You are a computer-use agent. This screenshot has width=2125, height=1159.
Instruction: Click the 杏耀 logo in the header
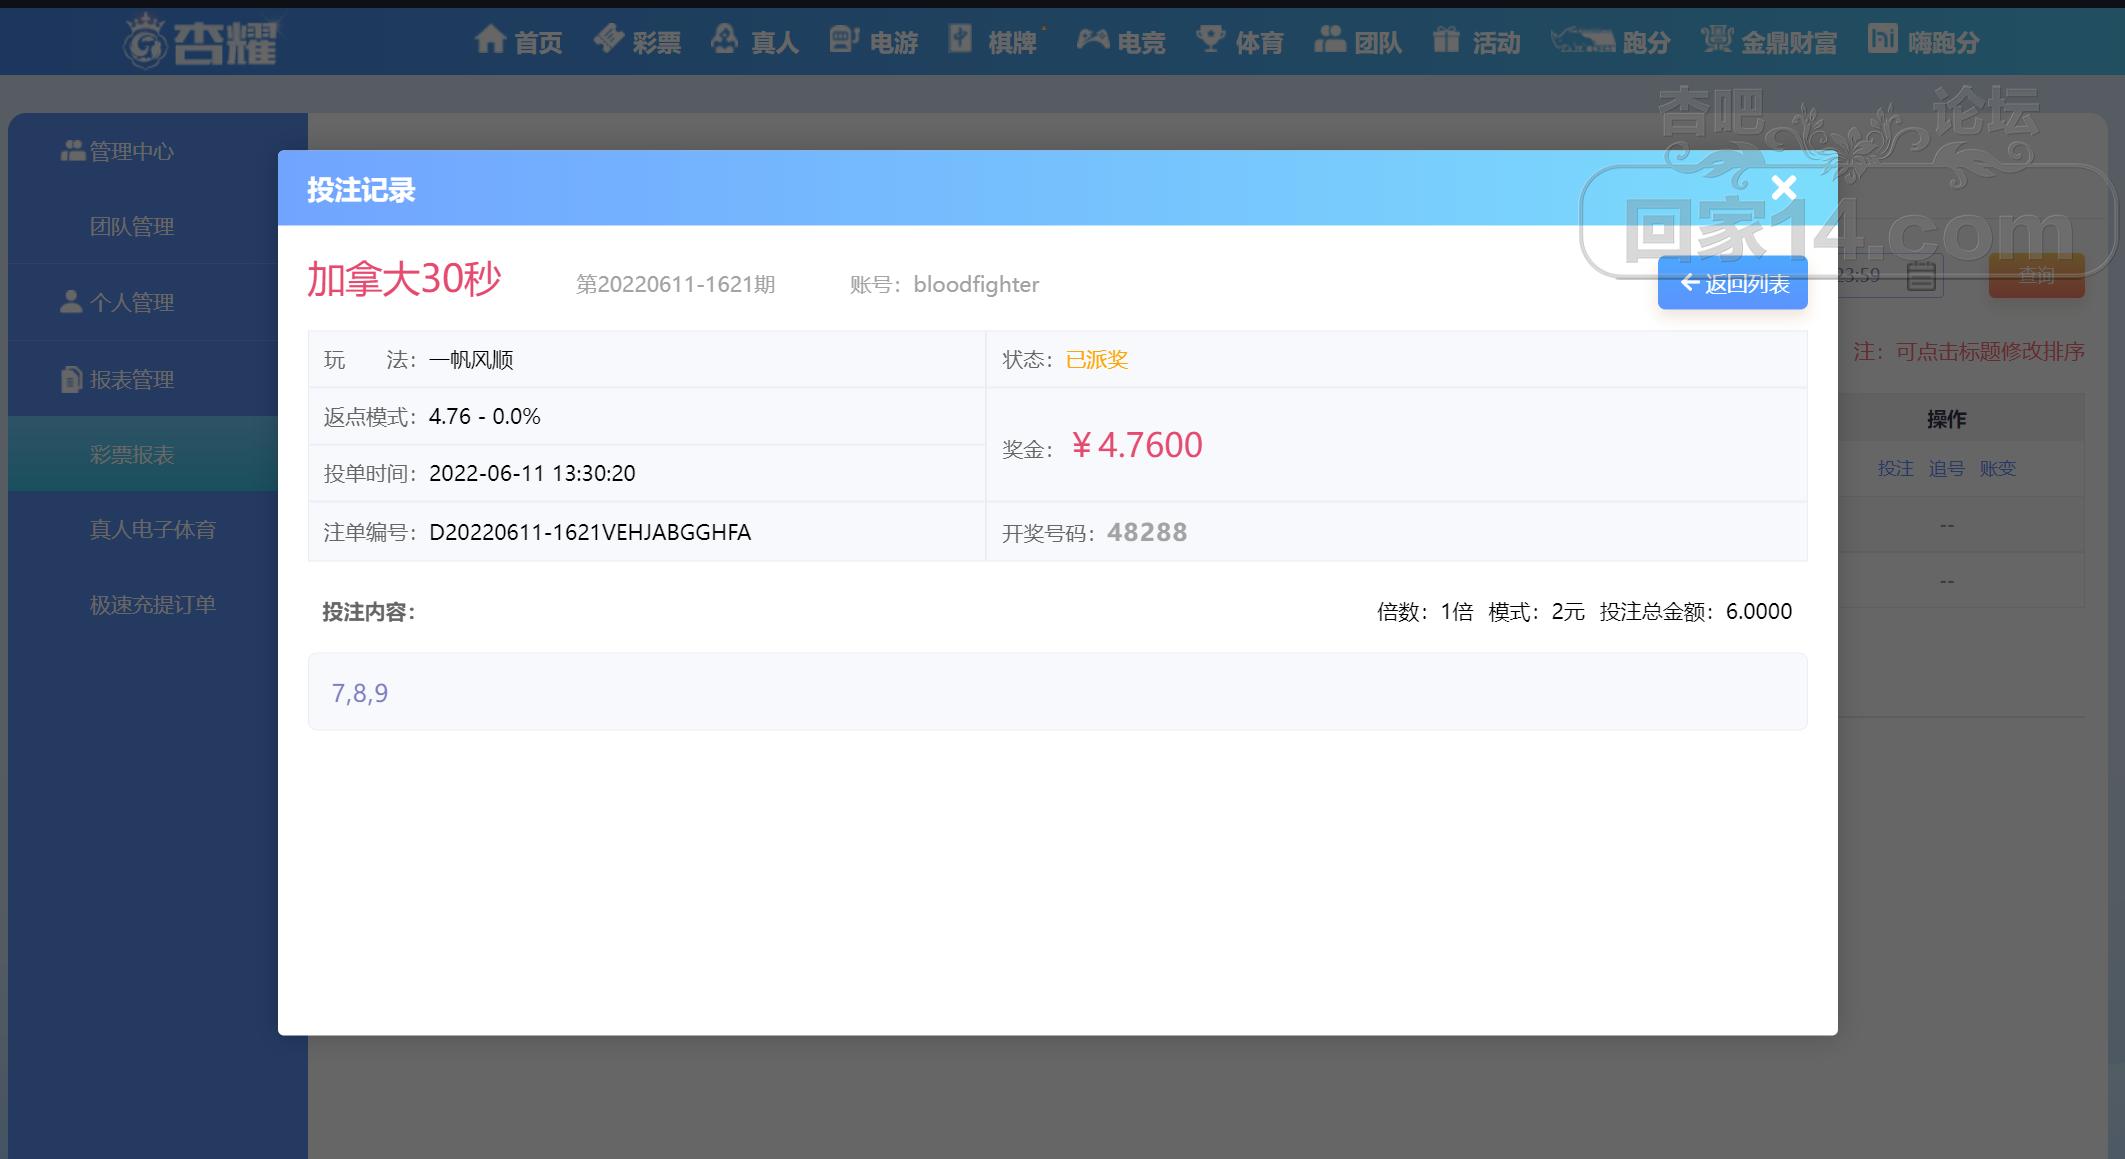tap(202, 42)
